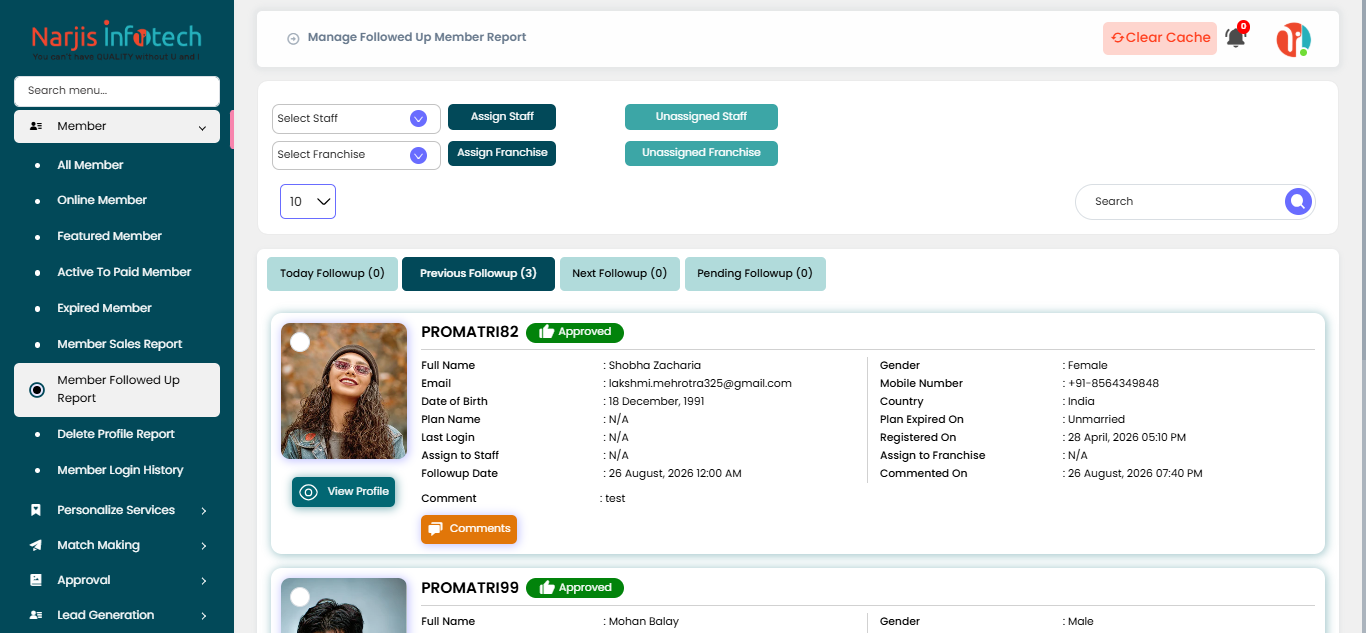The image size is (1366, 633).
Task: Click Mohan Balay's profile photo
Action: pyautogui.click(x=344, y=606)
